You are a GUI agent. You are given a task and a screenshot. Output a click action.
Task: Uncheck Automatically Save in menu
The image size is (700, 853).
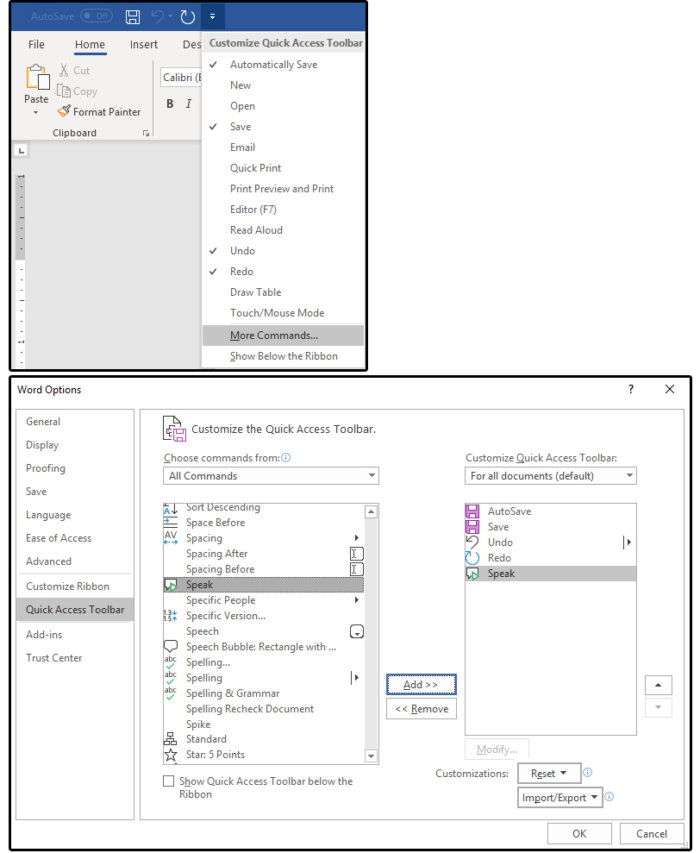pos(283,64)
